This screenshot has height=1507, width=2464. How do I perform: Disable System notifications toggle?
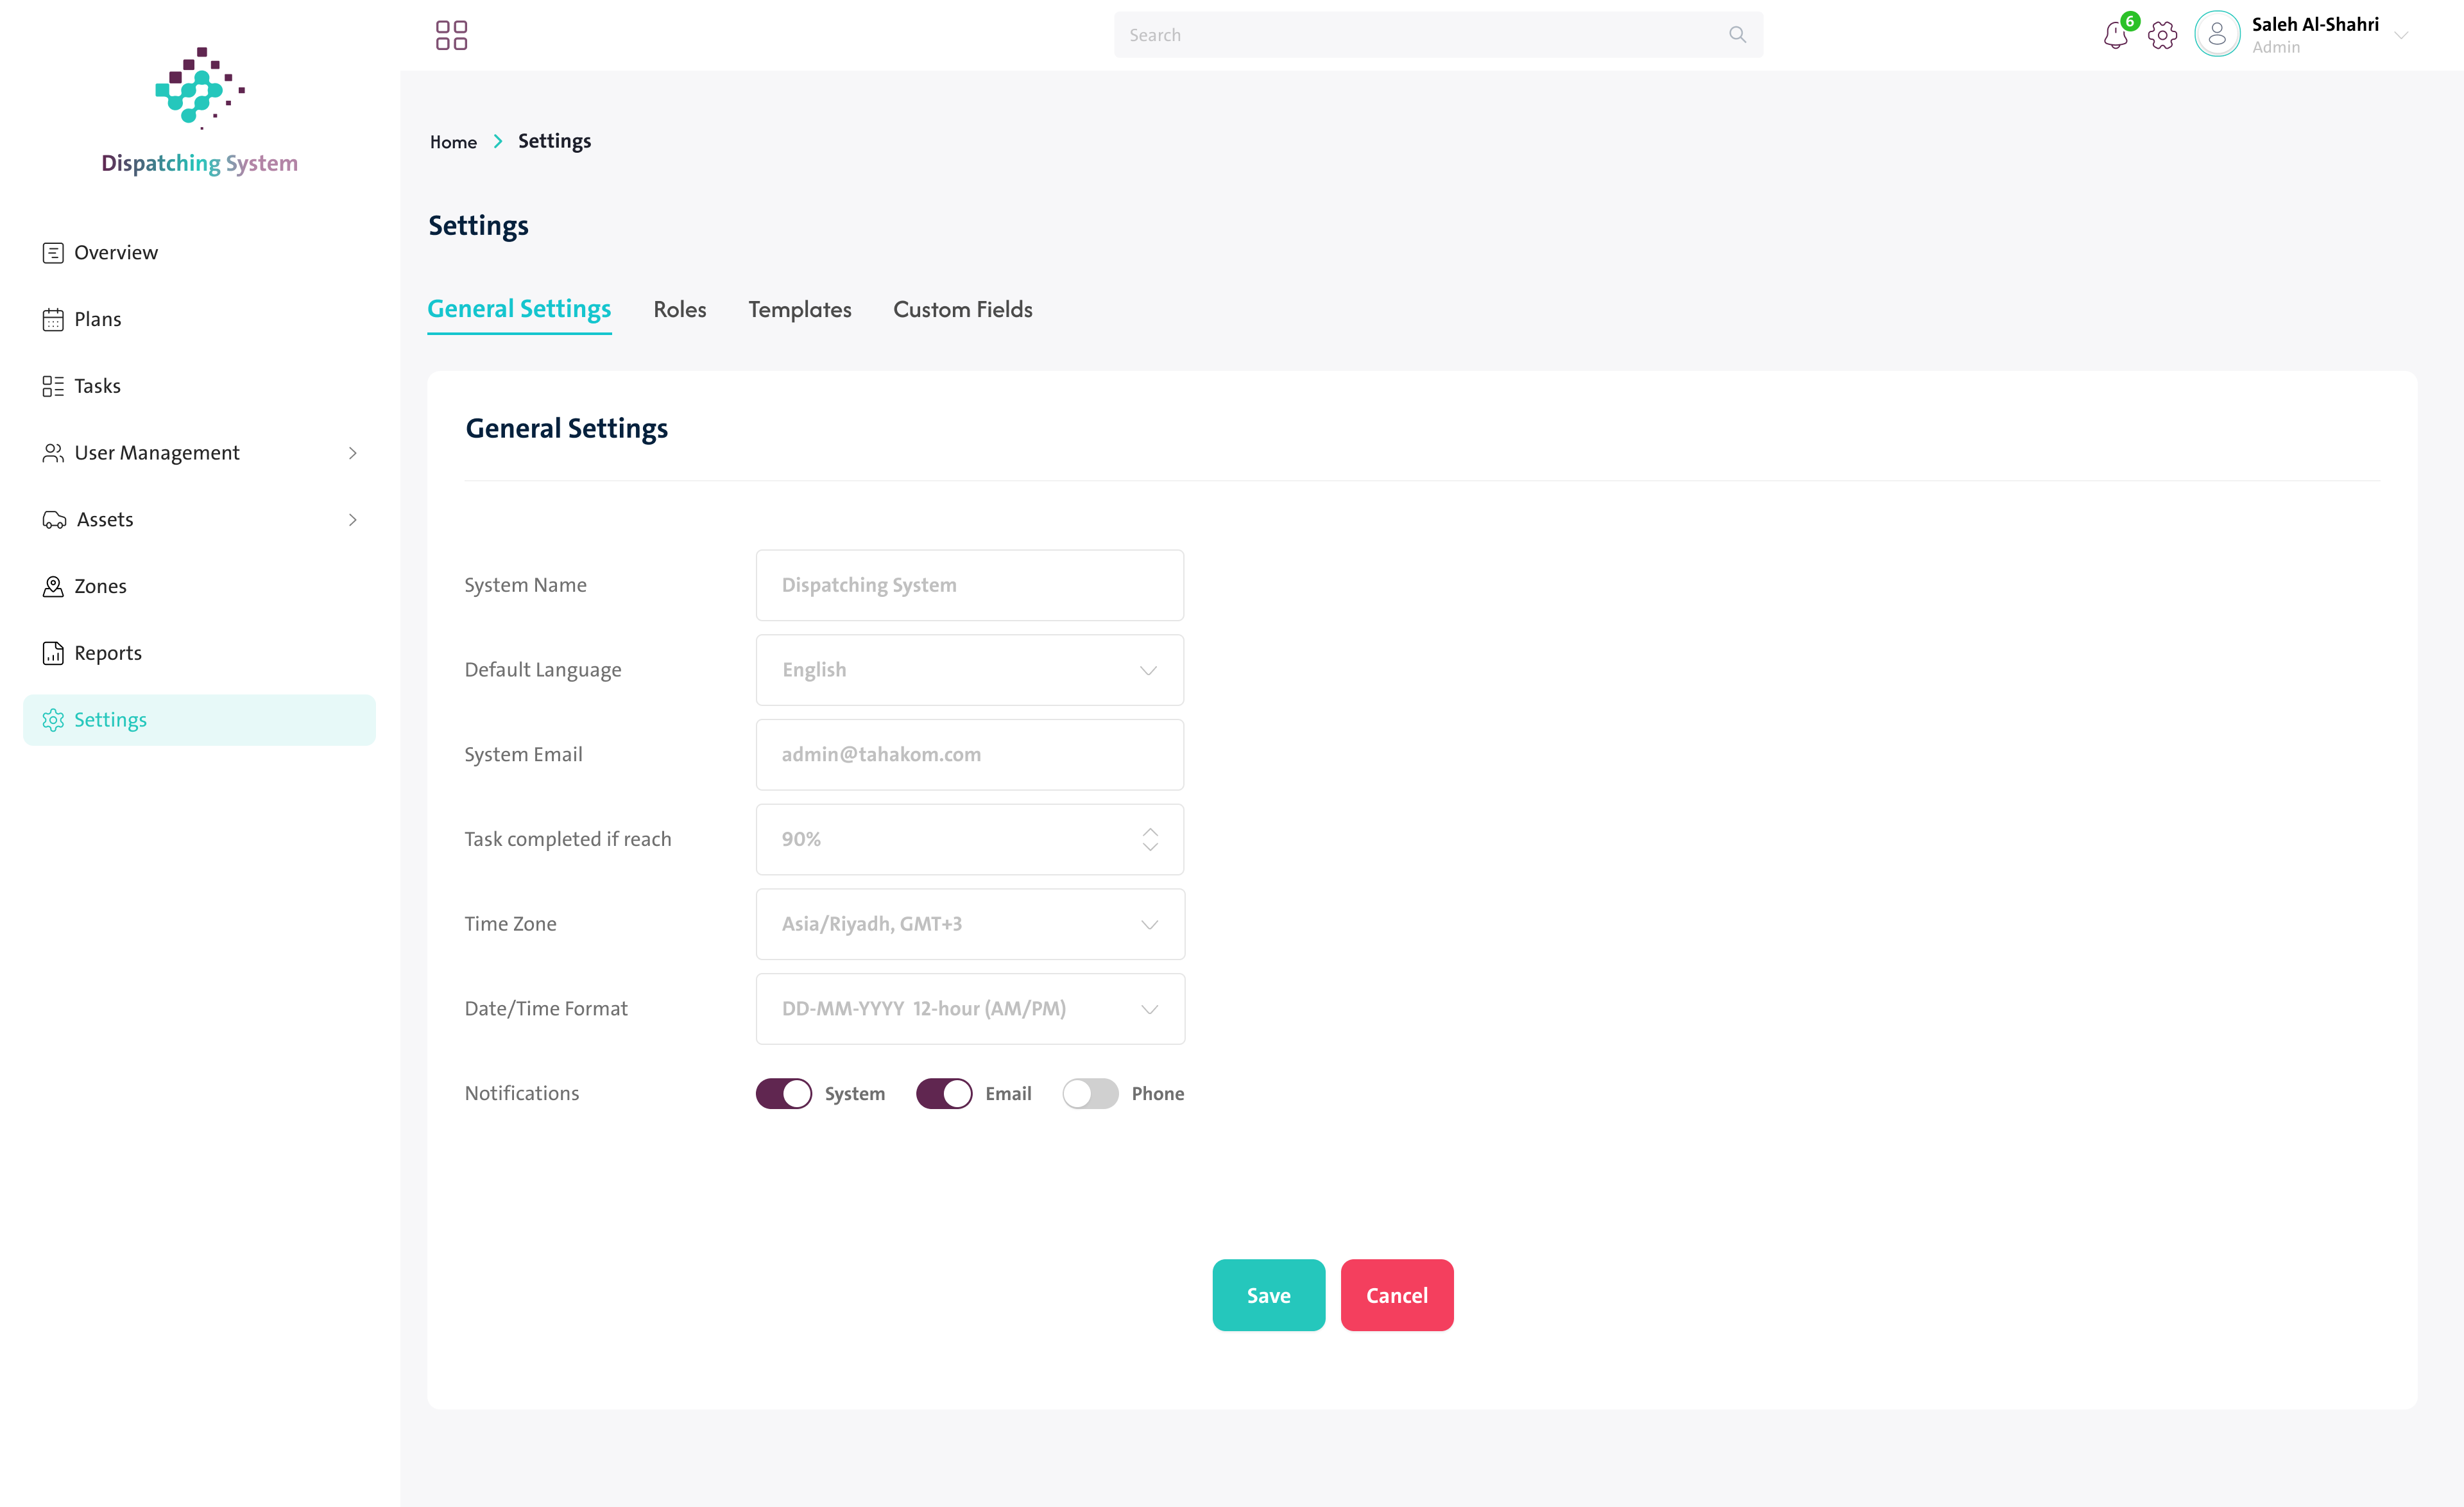tap(783, 1093)
